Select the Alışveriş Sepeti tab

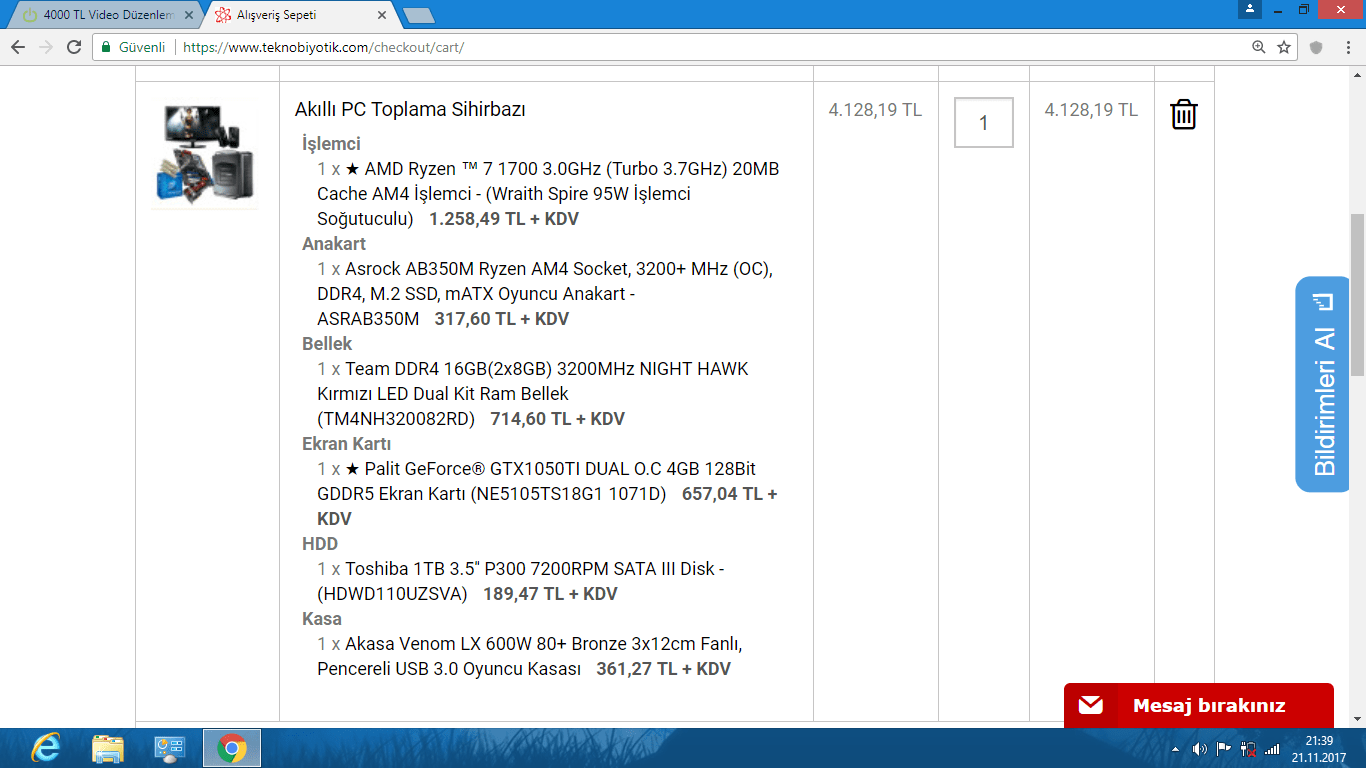tap(300, 16)
